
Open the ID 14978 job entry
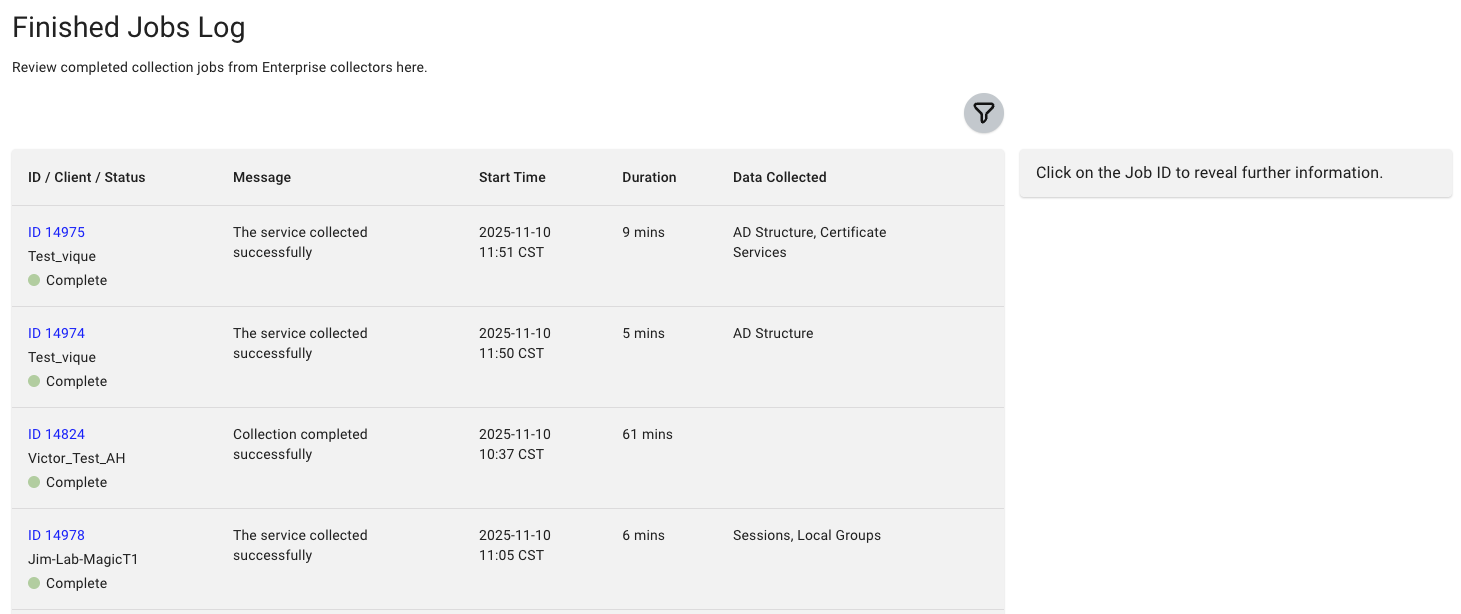click(56, 535)
